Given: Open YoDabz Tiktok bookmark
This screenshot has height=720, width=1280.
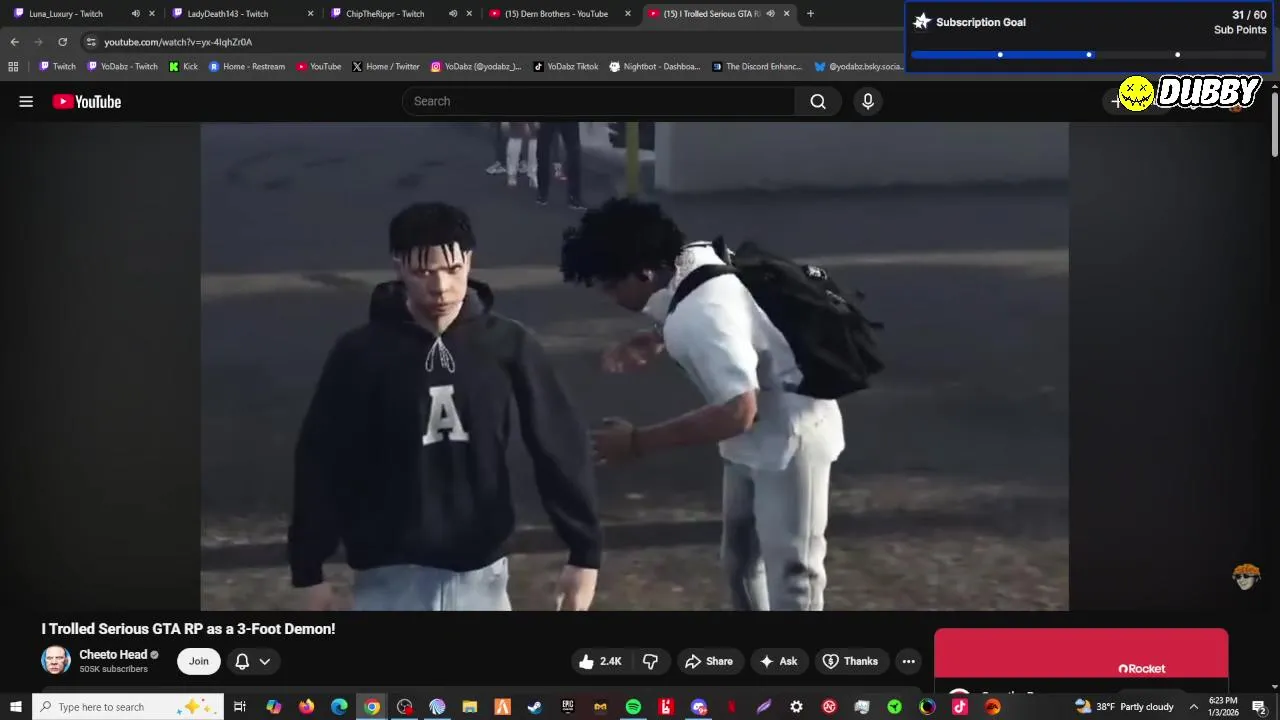Looking at the screenshot, I should click(x=566, y=67).
